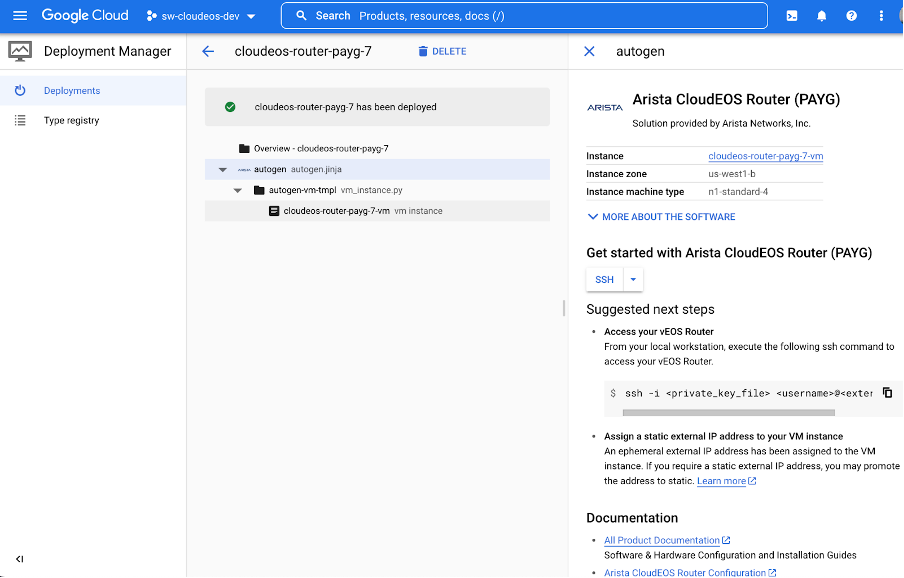Viewport: 904px width, 578px height.
Task: Click the panel divider resize handle
Action: click(564, 308)
